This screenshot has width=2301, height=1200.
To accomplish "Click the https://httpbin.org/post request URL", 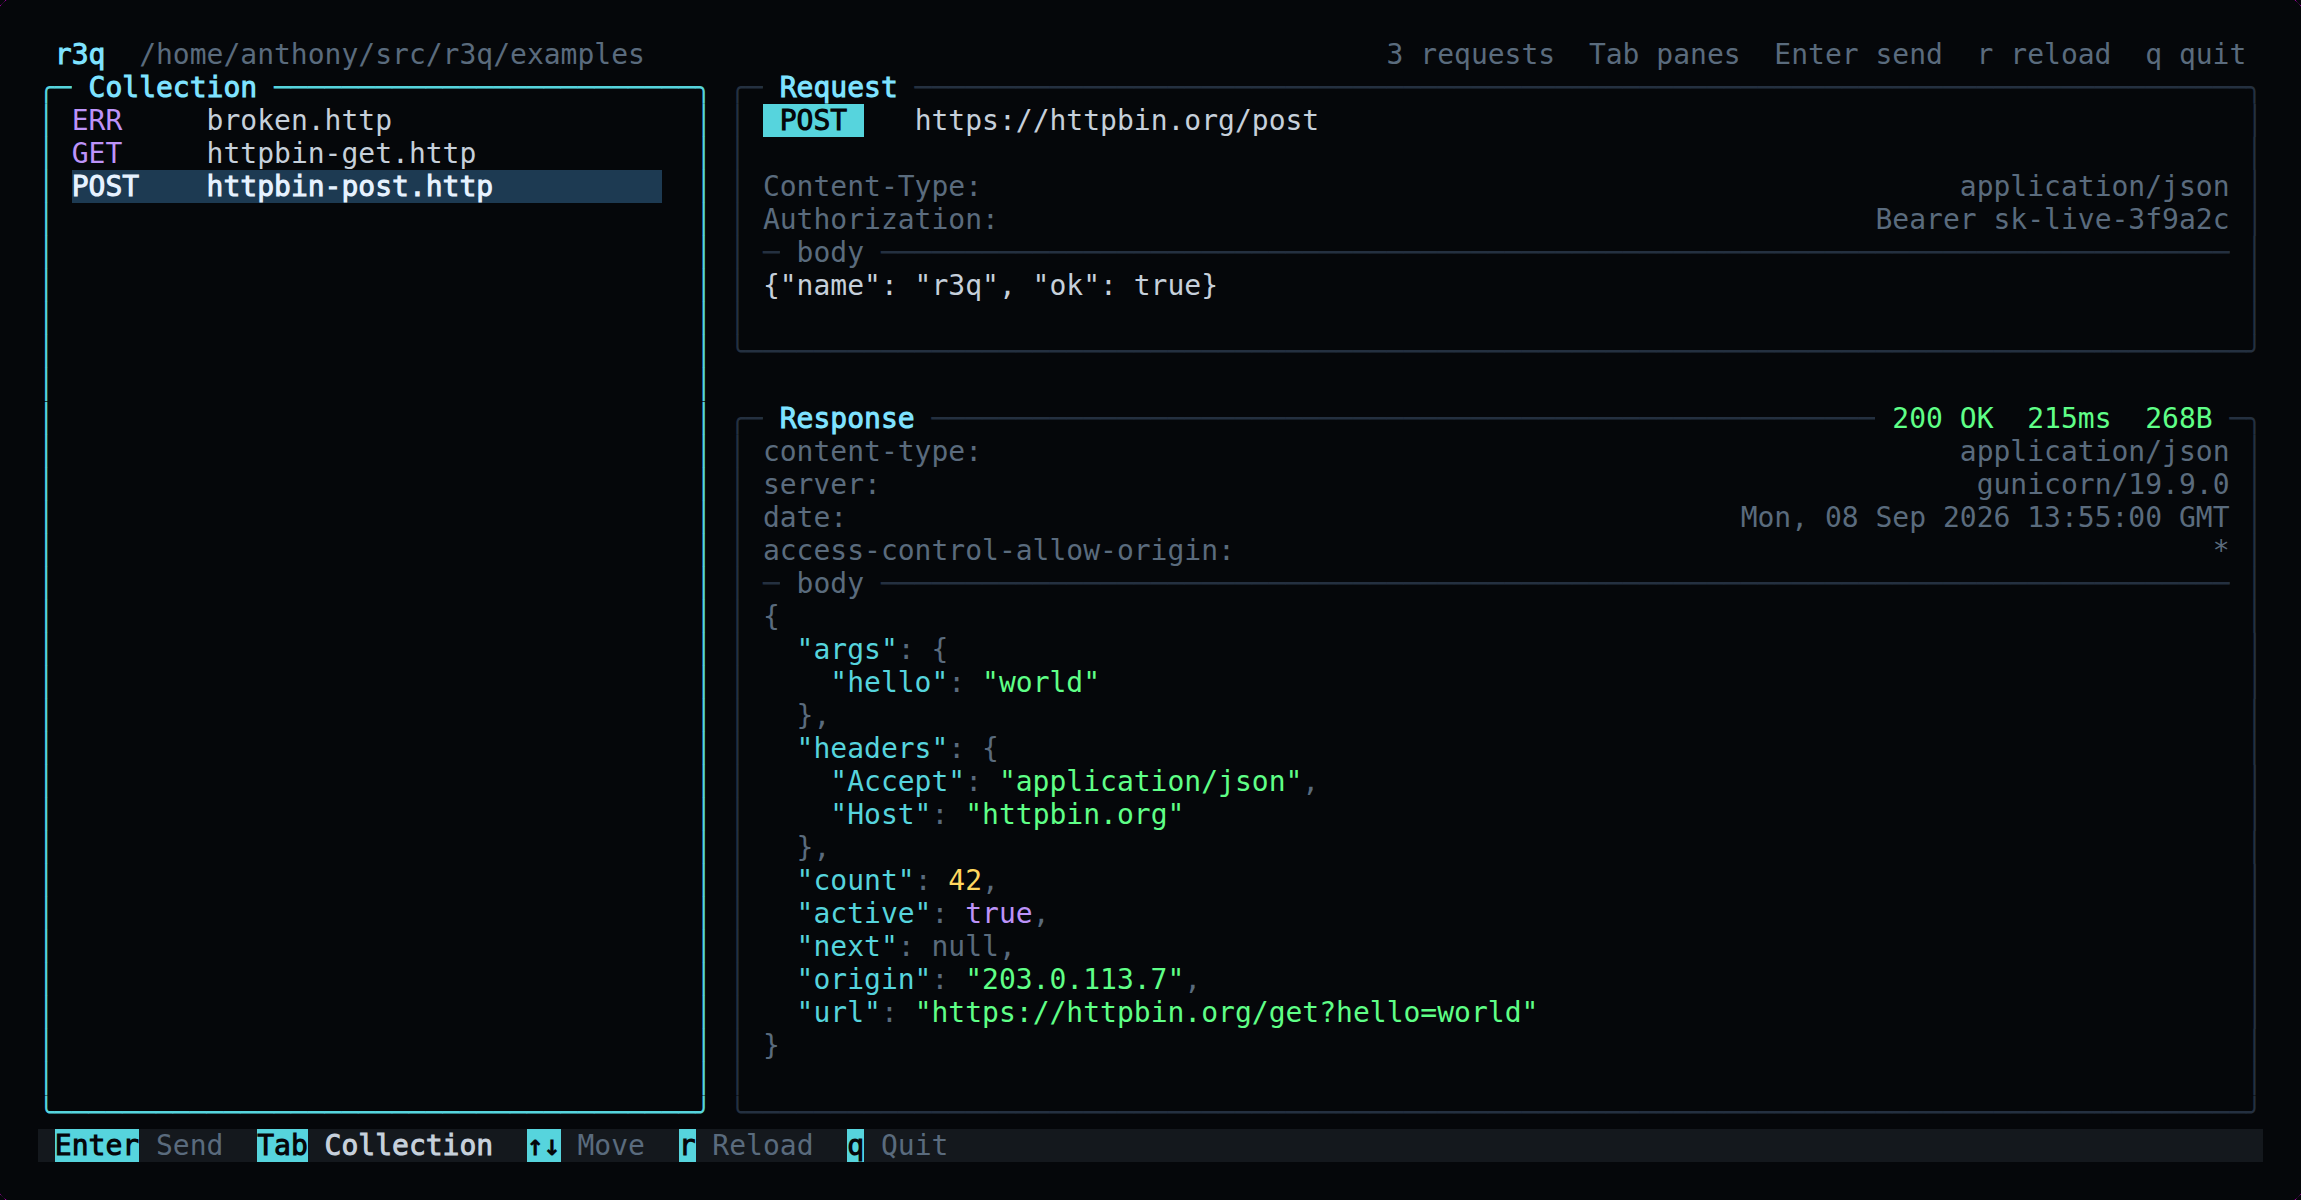I will (x=1116, y=120).
